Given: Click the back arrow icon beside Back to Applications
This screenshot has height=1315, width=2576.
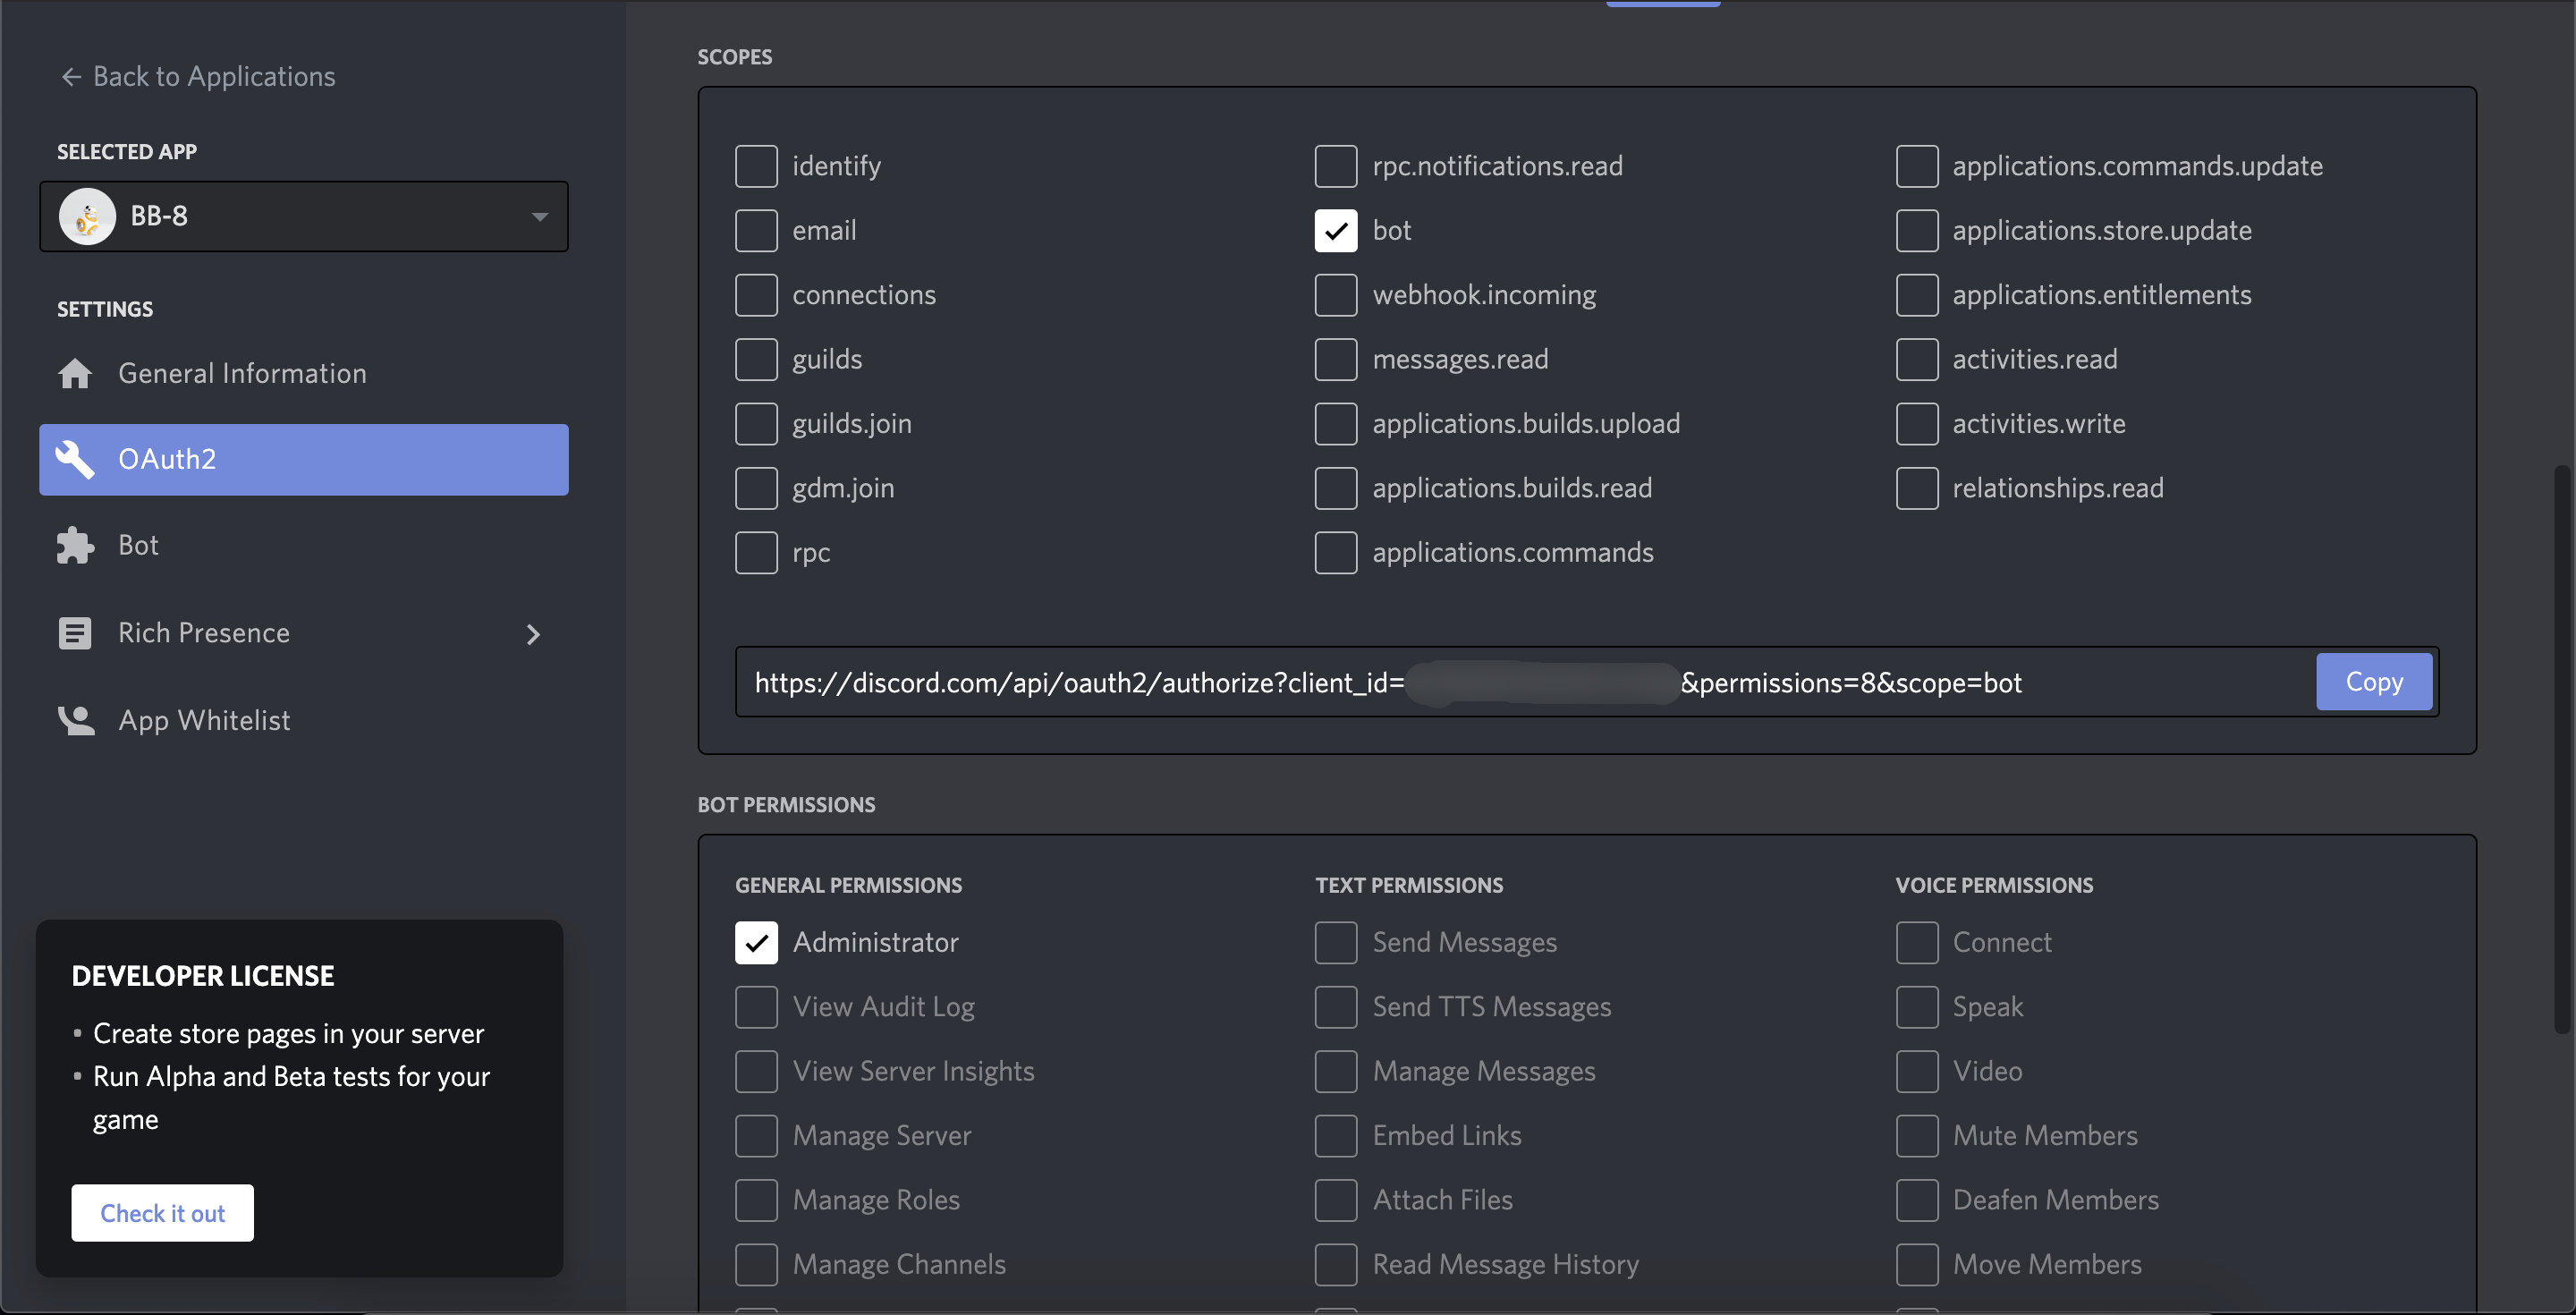Looking at the screenshot, I should tap(70, 77).
